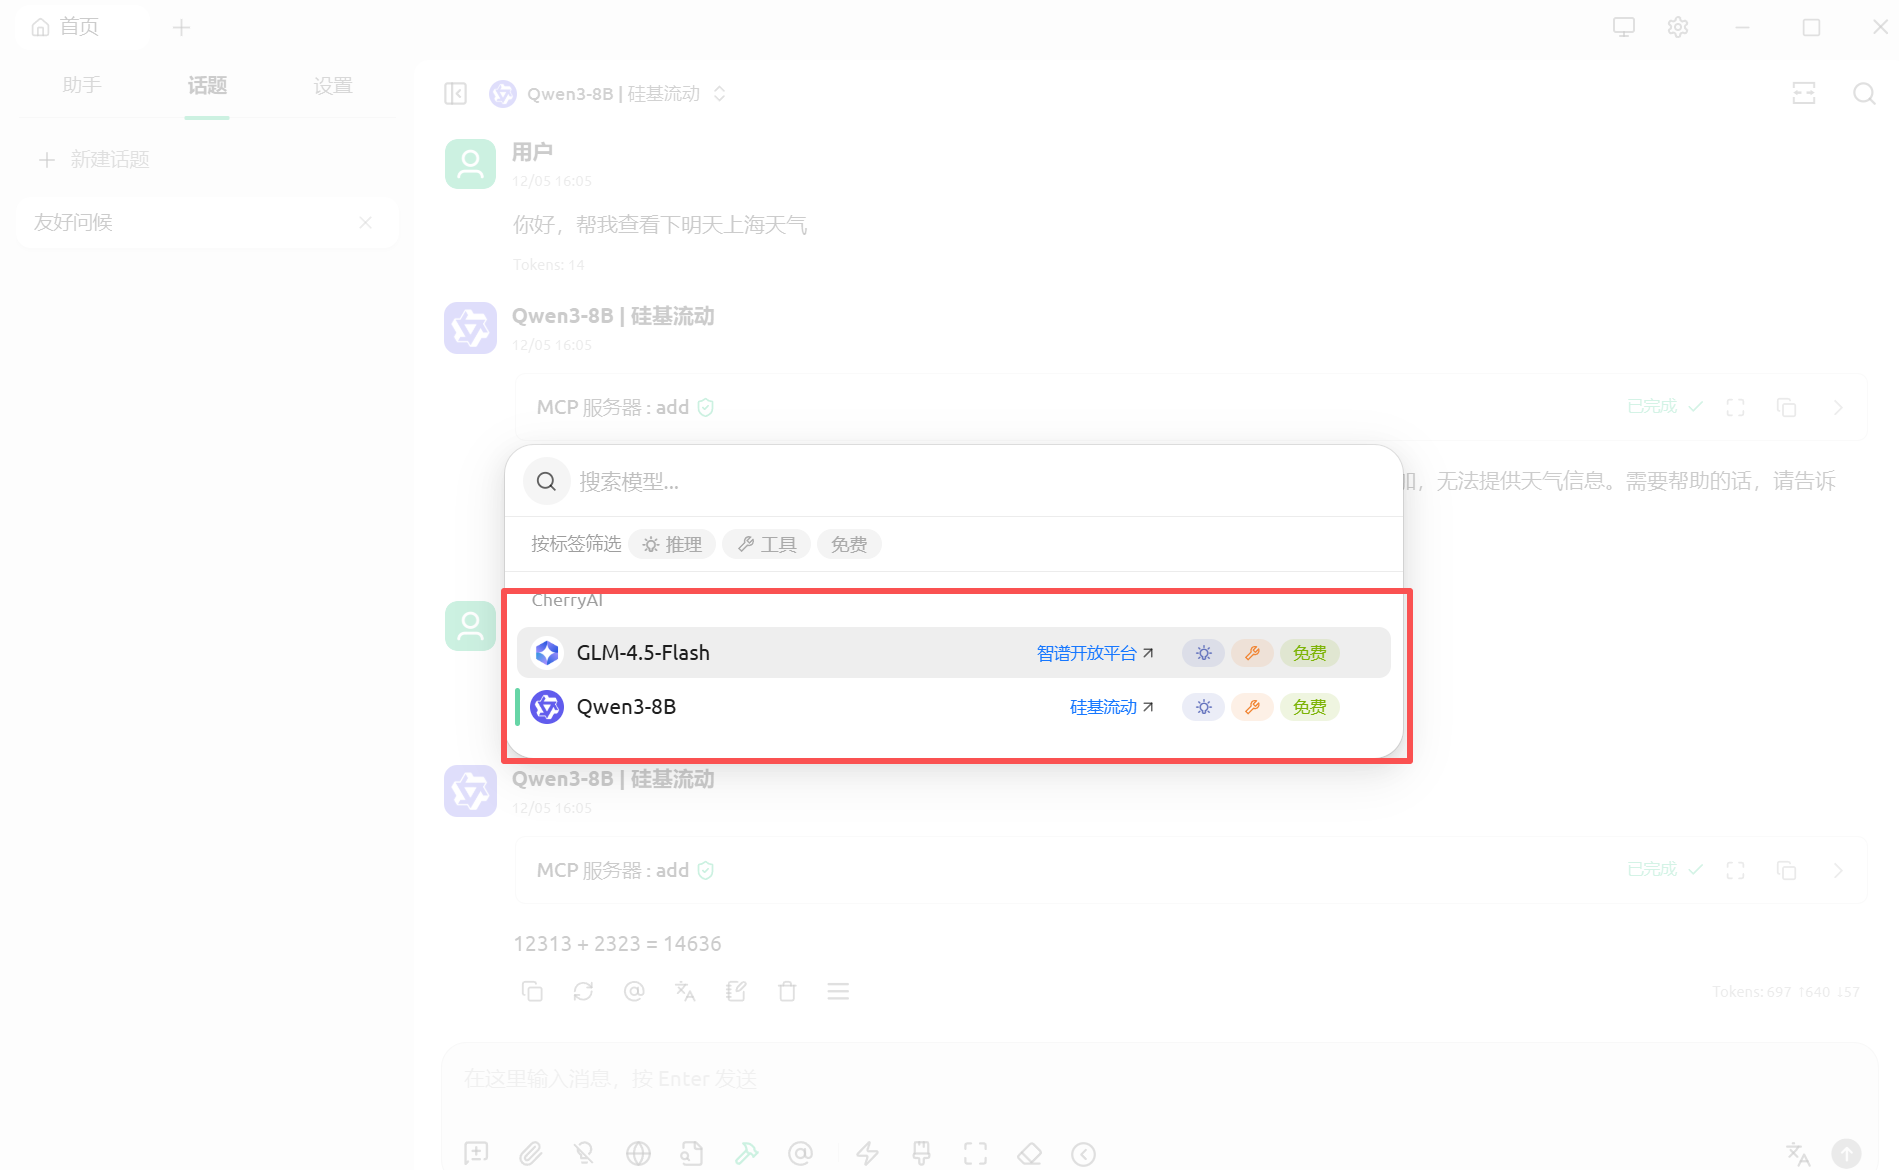Edit the last assistant message
The width and height of the screenshot is (1899, 1170).
point(736,991)
